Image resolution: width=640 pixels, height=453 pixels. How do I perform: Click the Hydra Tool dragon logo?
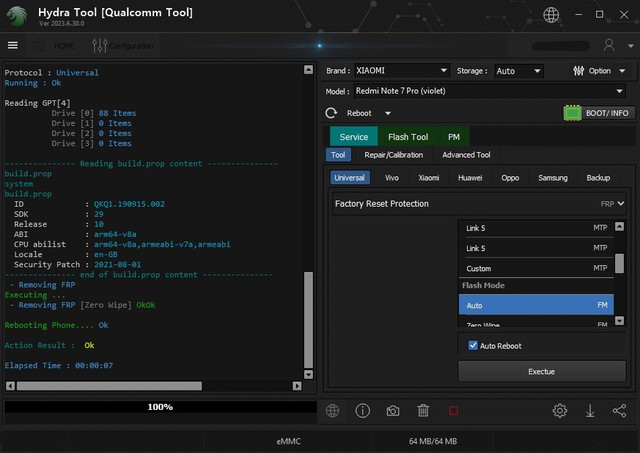point(17,16)
